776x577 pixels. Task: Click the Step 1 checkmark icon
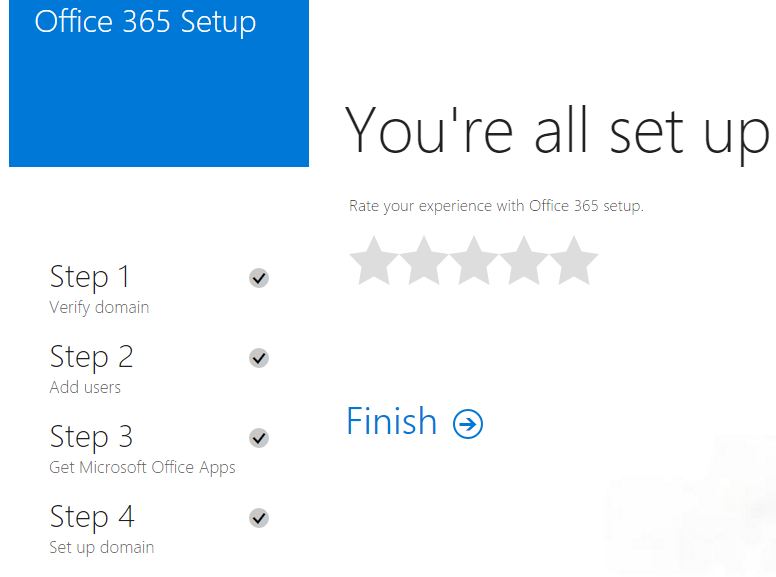(259, 278)
